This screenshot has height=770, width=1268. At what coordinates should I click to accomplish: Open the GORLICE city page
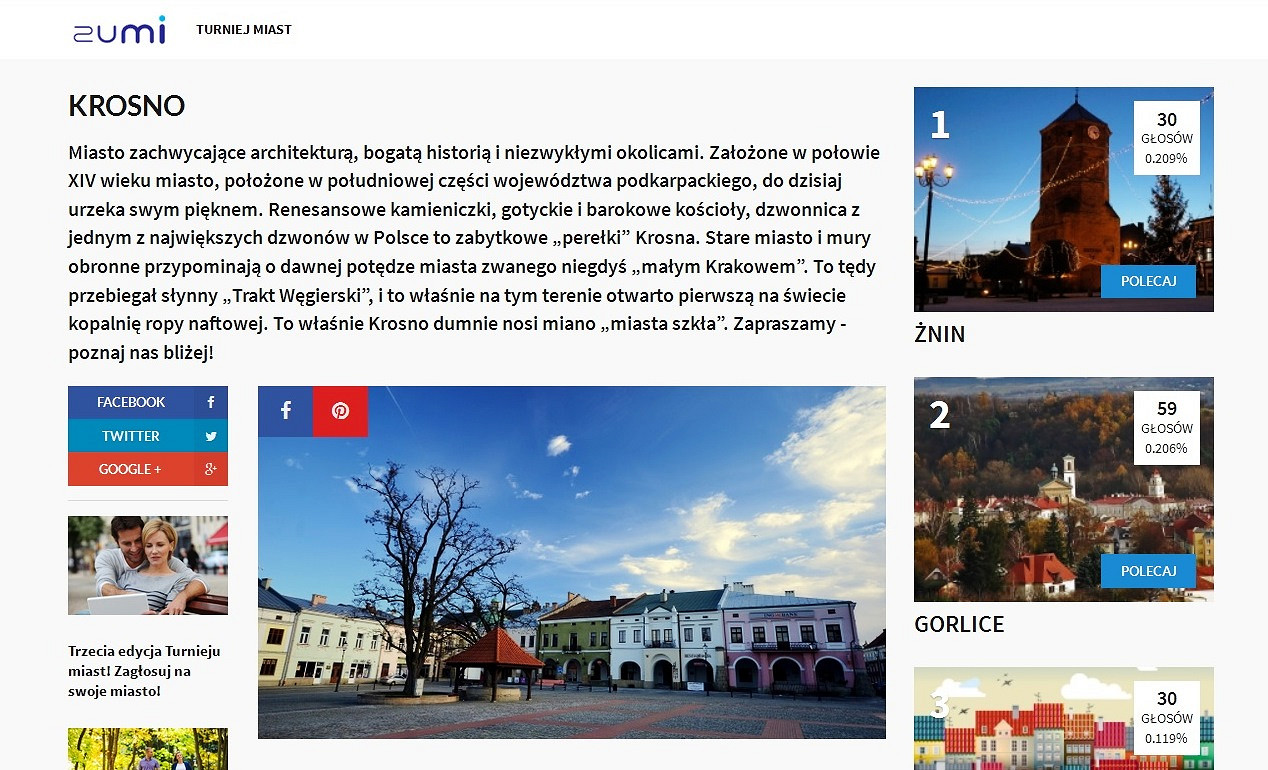tap(959, 624)
